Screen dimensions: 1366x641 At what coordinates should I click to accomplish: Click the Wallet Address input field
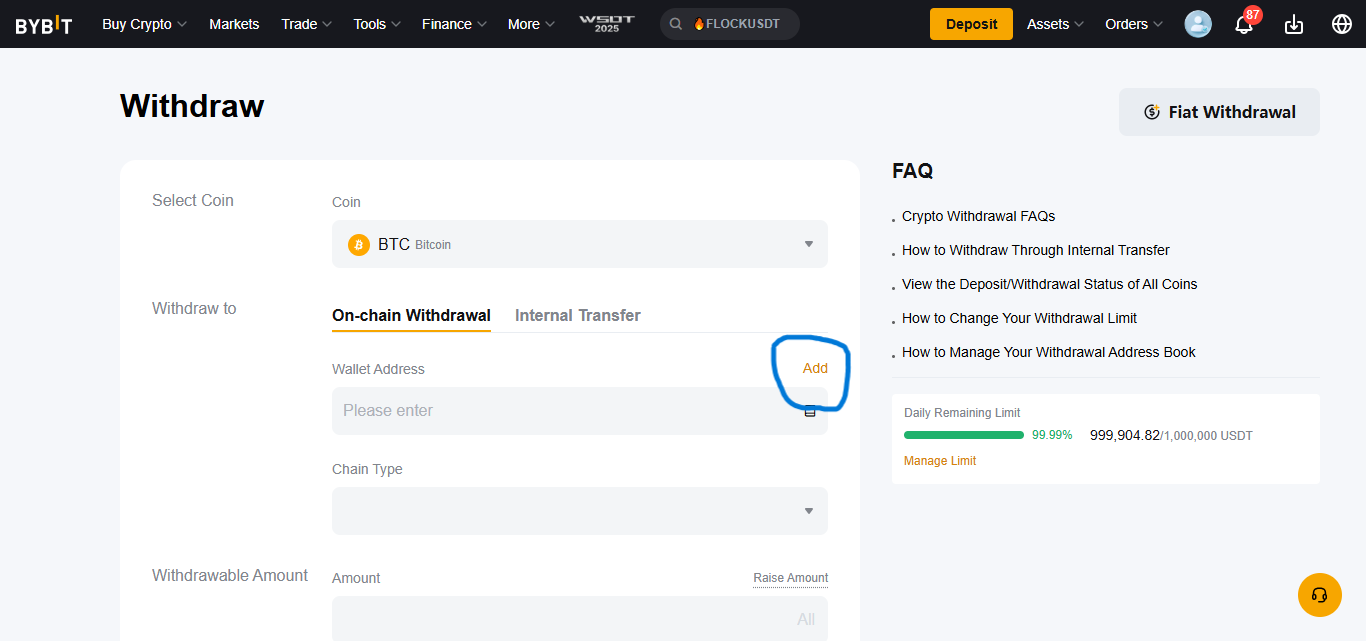(x=580, y=411)
